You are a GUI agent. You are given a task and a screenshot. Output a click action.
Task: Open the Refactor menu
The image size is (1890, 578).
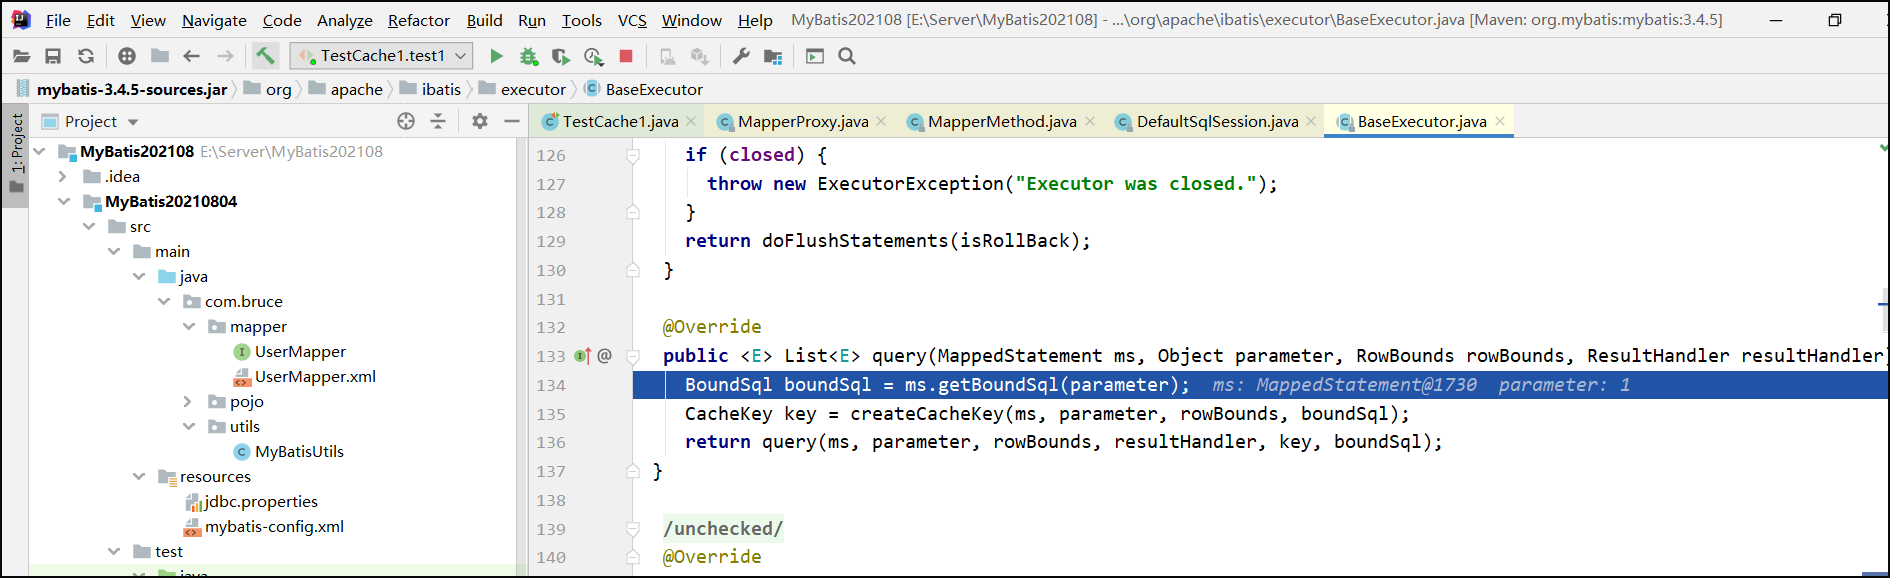(x=418, y=20)
